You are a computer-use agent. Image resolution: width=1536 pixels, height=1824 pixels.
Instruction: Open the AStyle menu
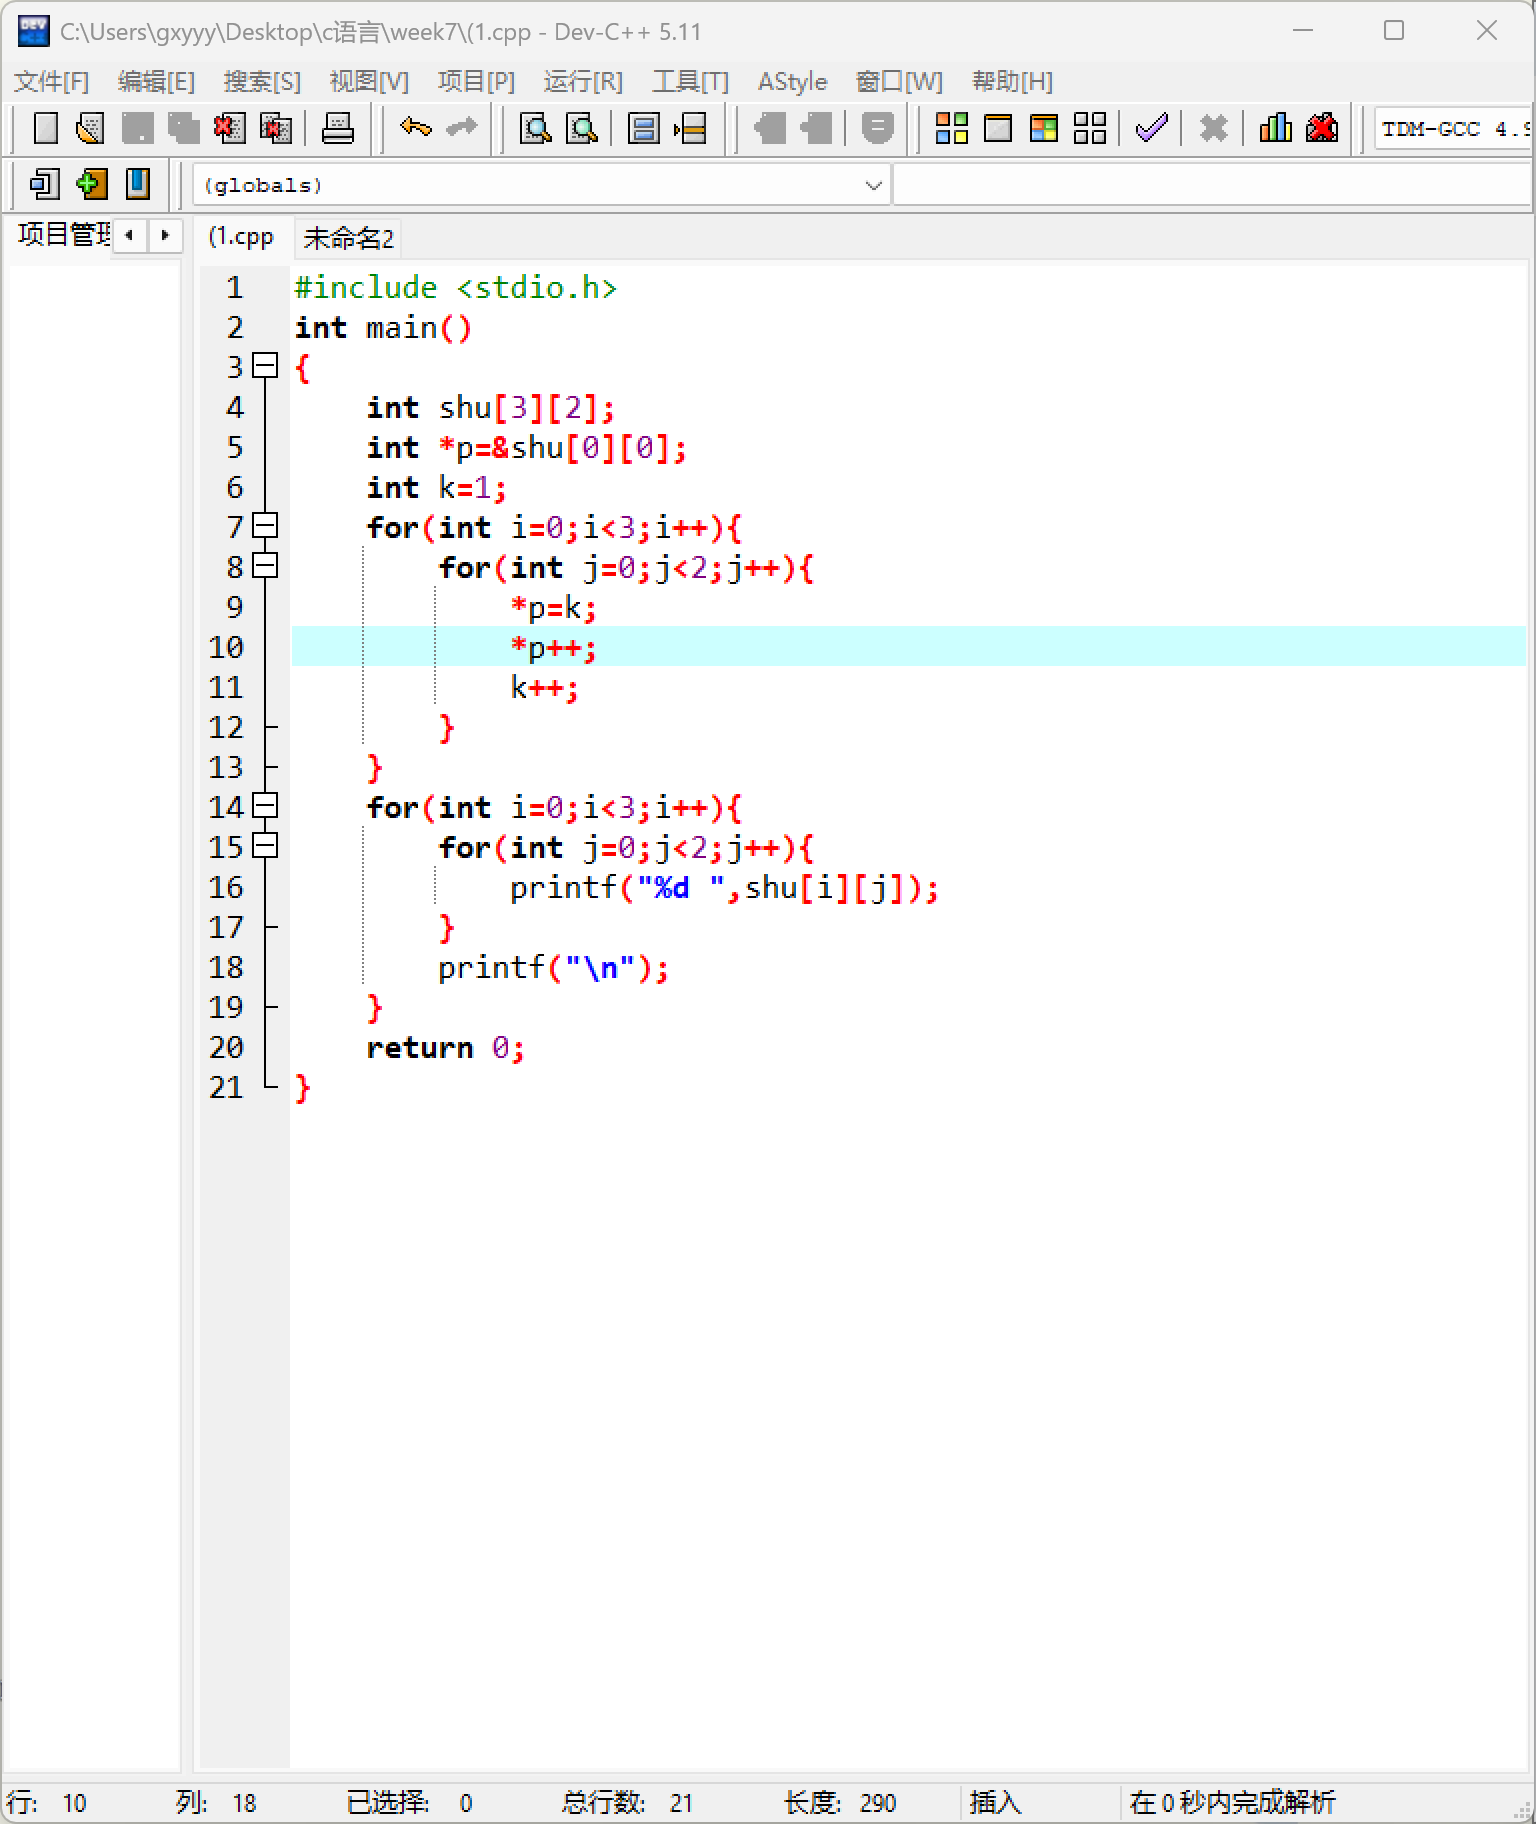[x=792, y=81]
